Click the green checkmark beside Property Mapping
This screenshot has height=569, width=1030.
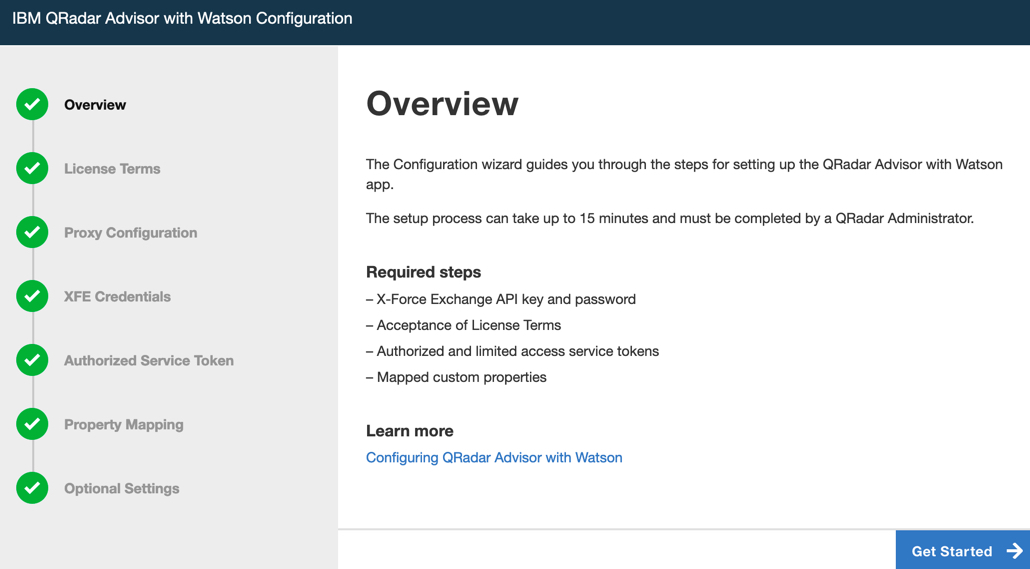tap(32, 424)
